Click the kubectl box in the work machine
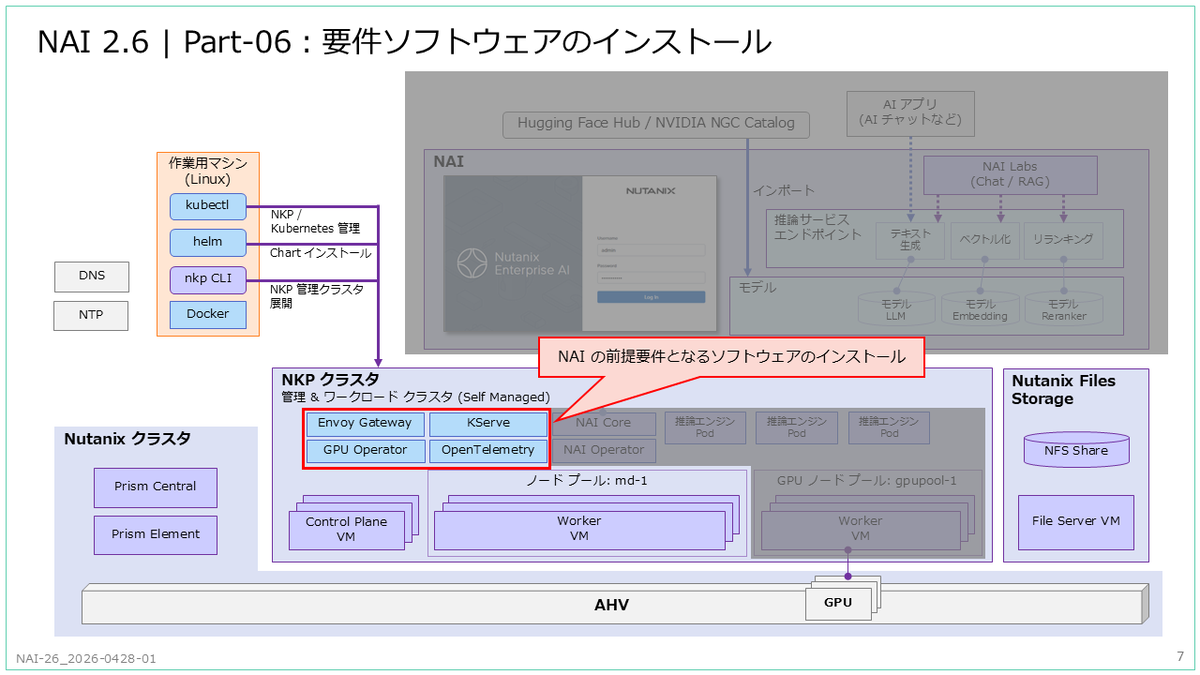 pos(208,207)
